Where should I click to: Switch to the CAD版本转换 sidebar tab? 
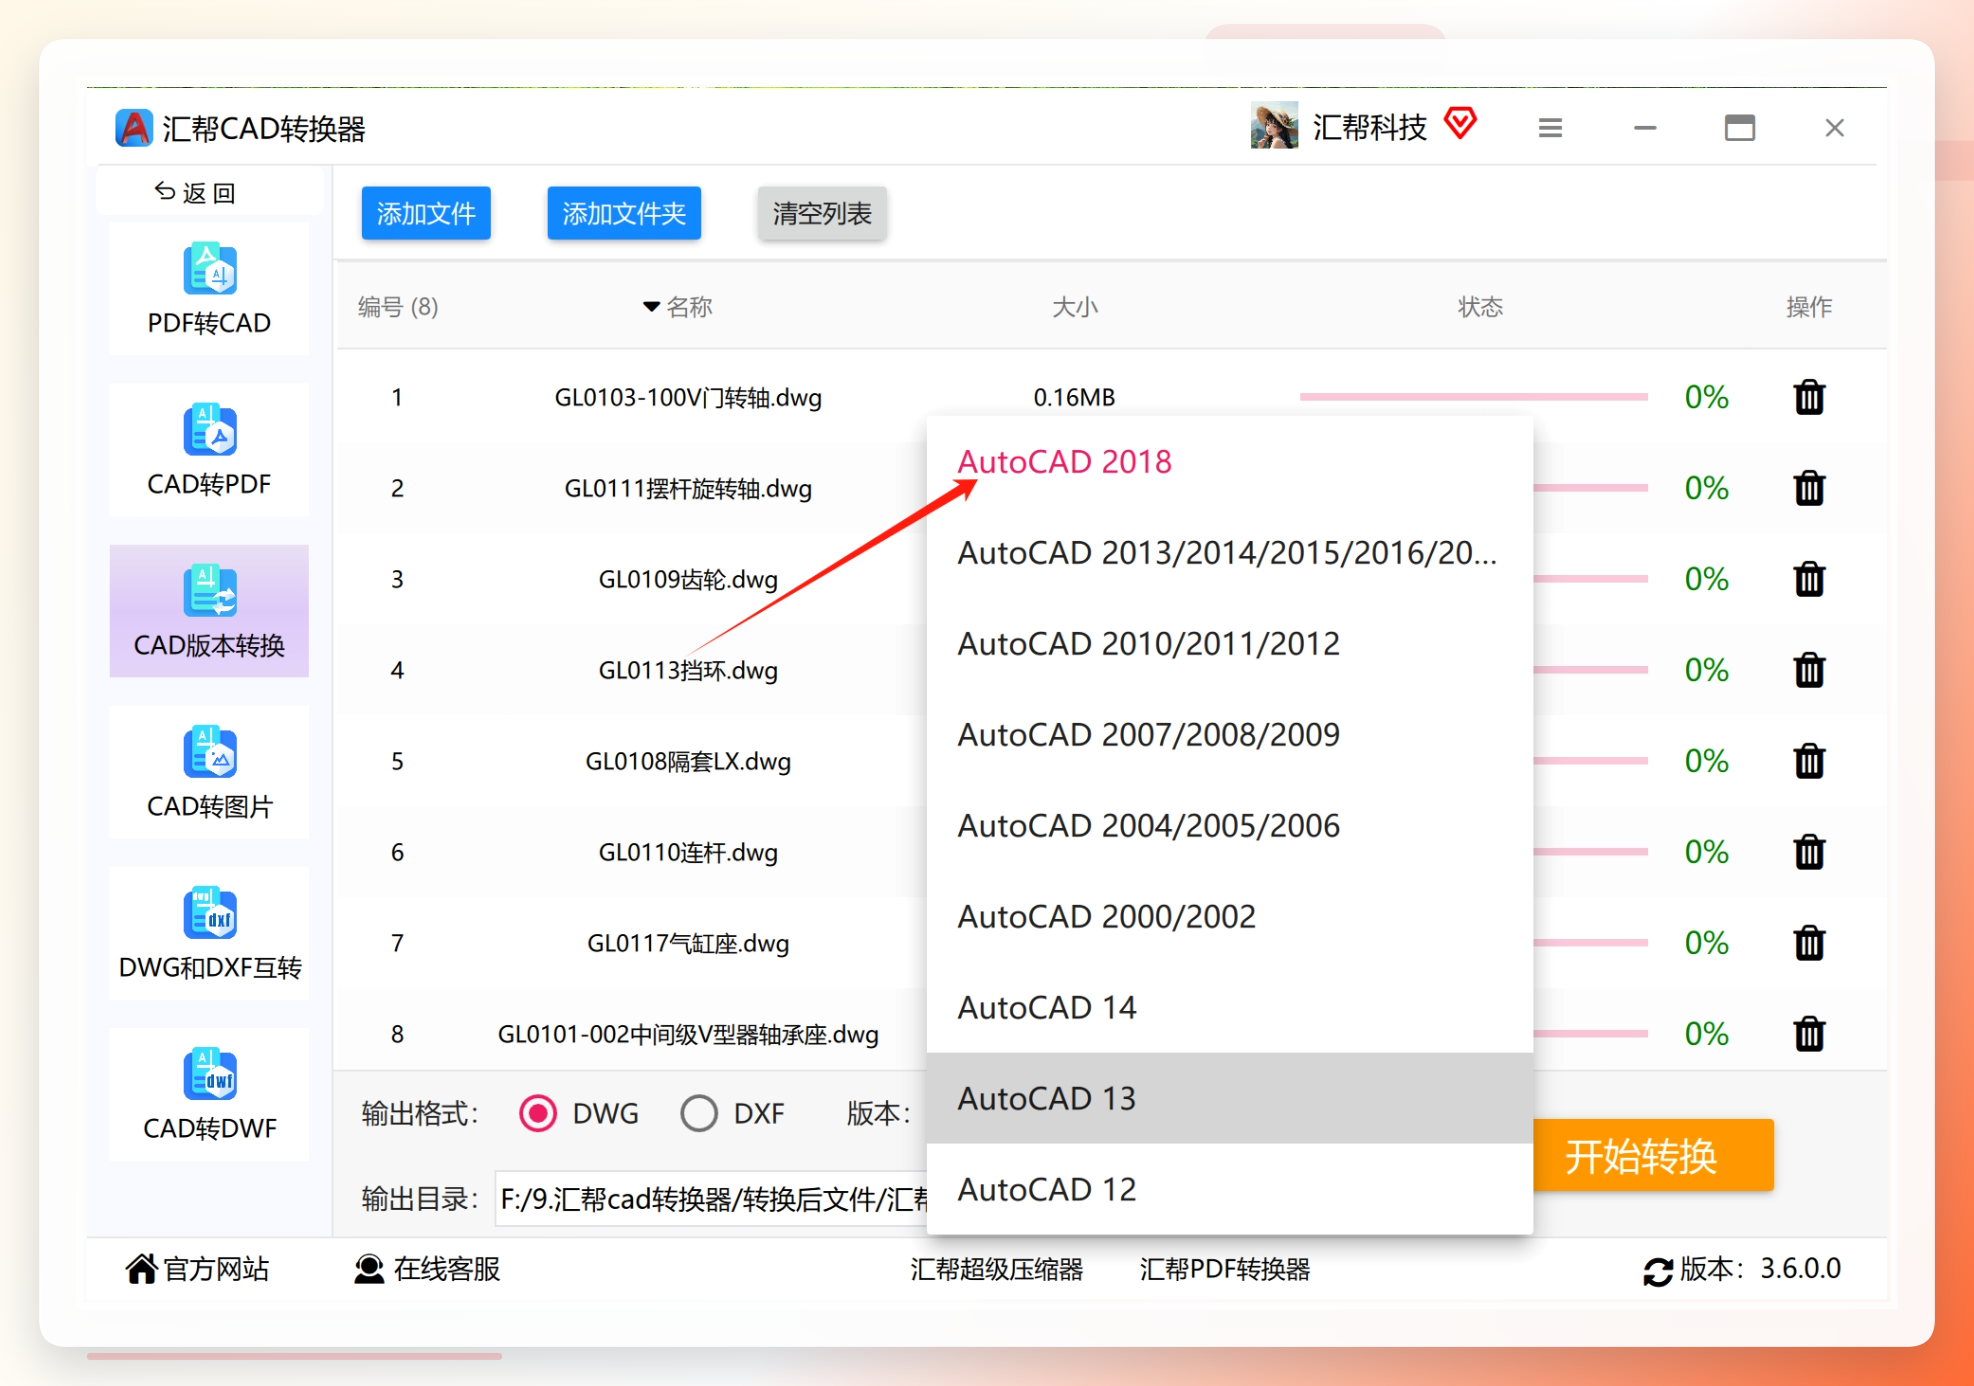pos(209,611)
